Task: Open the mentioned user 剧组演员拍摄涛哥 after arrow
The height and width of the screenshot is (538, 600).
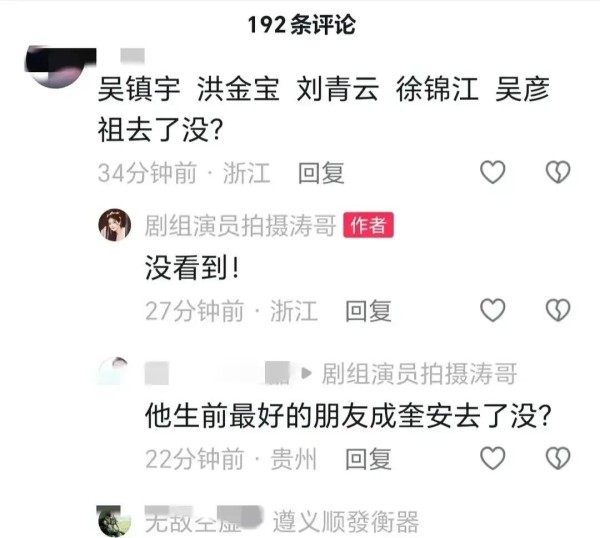Action: pos(419,373)
